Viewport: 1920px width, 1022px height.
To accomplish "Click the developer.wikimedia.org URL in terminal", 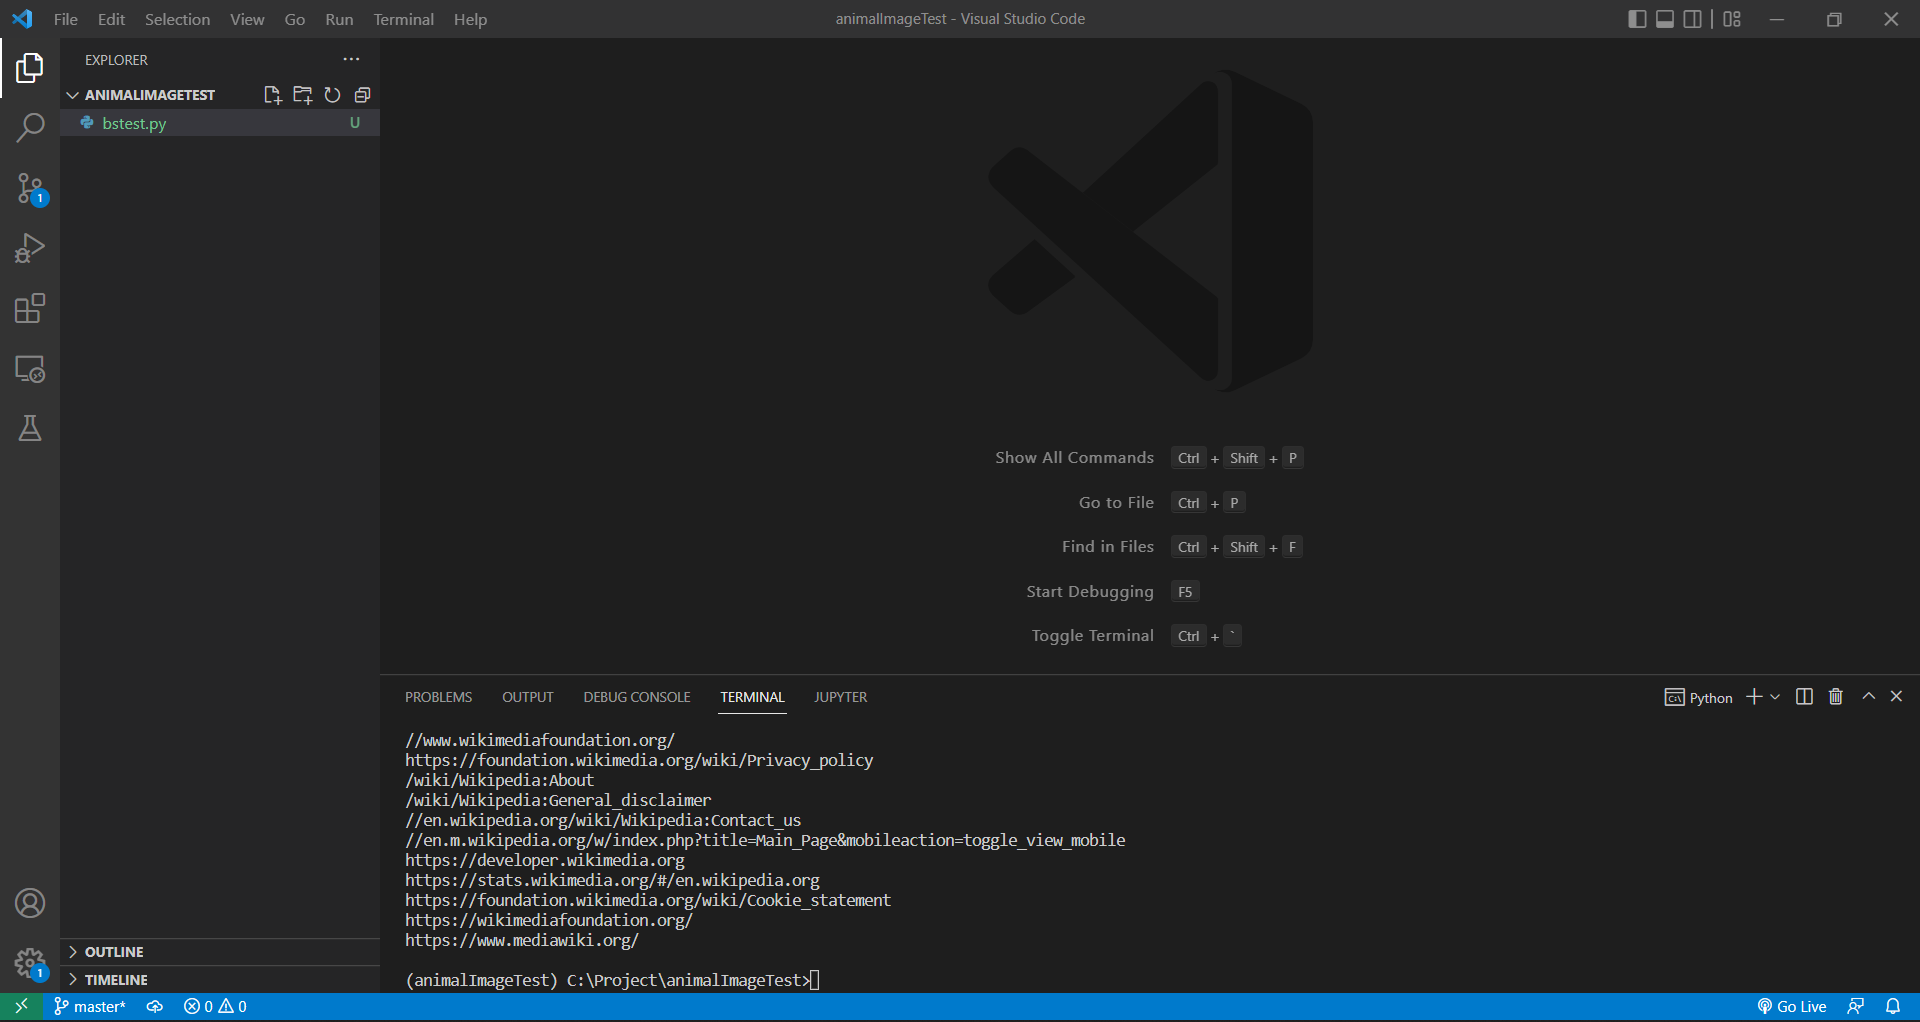I will (545, 860).
